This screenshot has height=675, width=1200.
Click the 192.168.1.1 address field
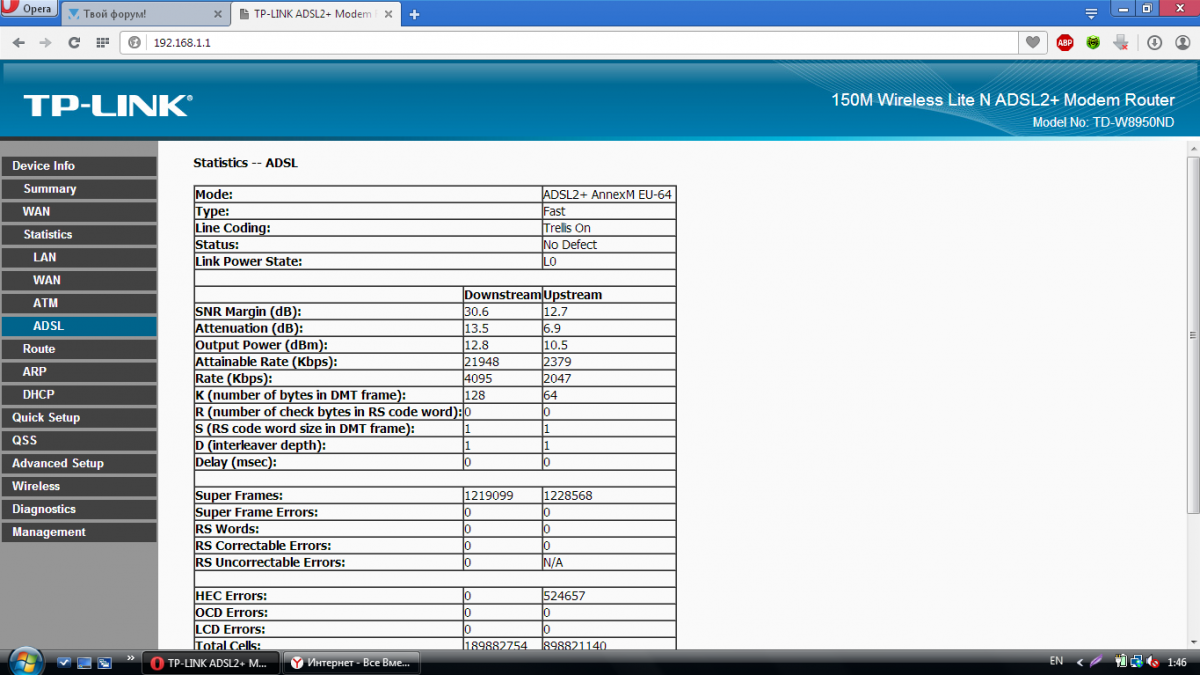coord(580,43)
